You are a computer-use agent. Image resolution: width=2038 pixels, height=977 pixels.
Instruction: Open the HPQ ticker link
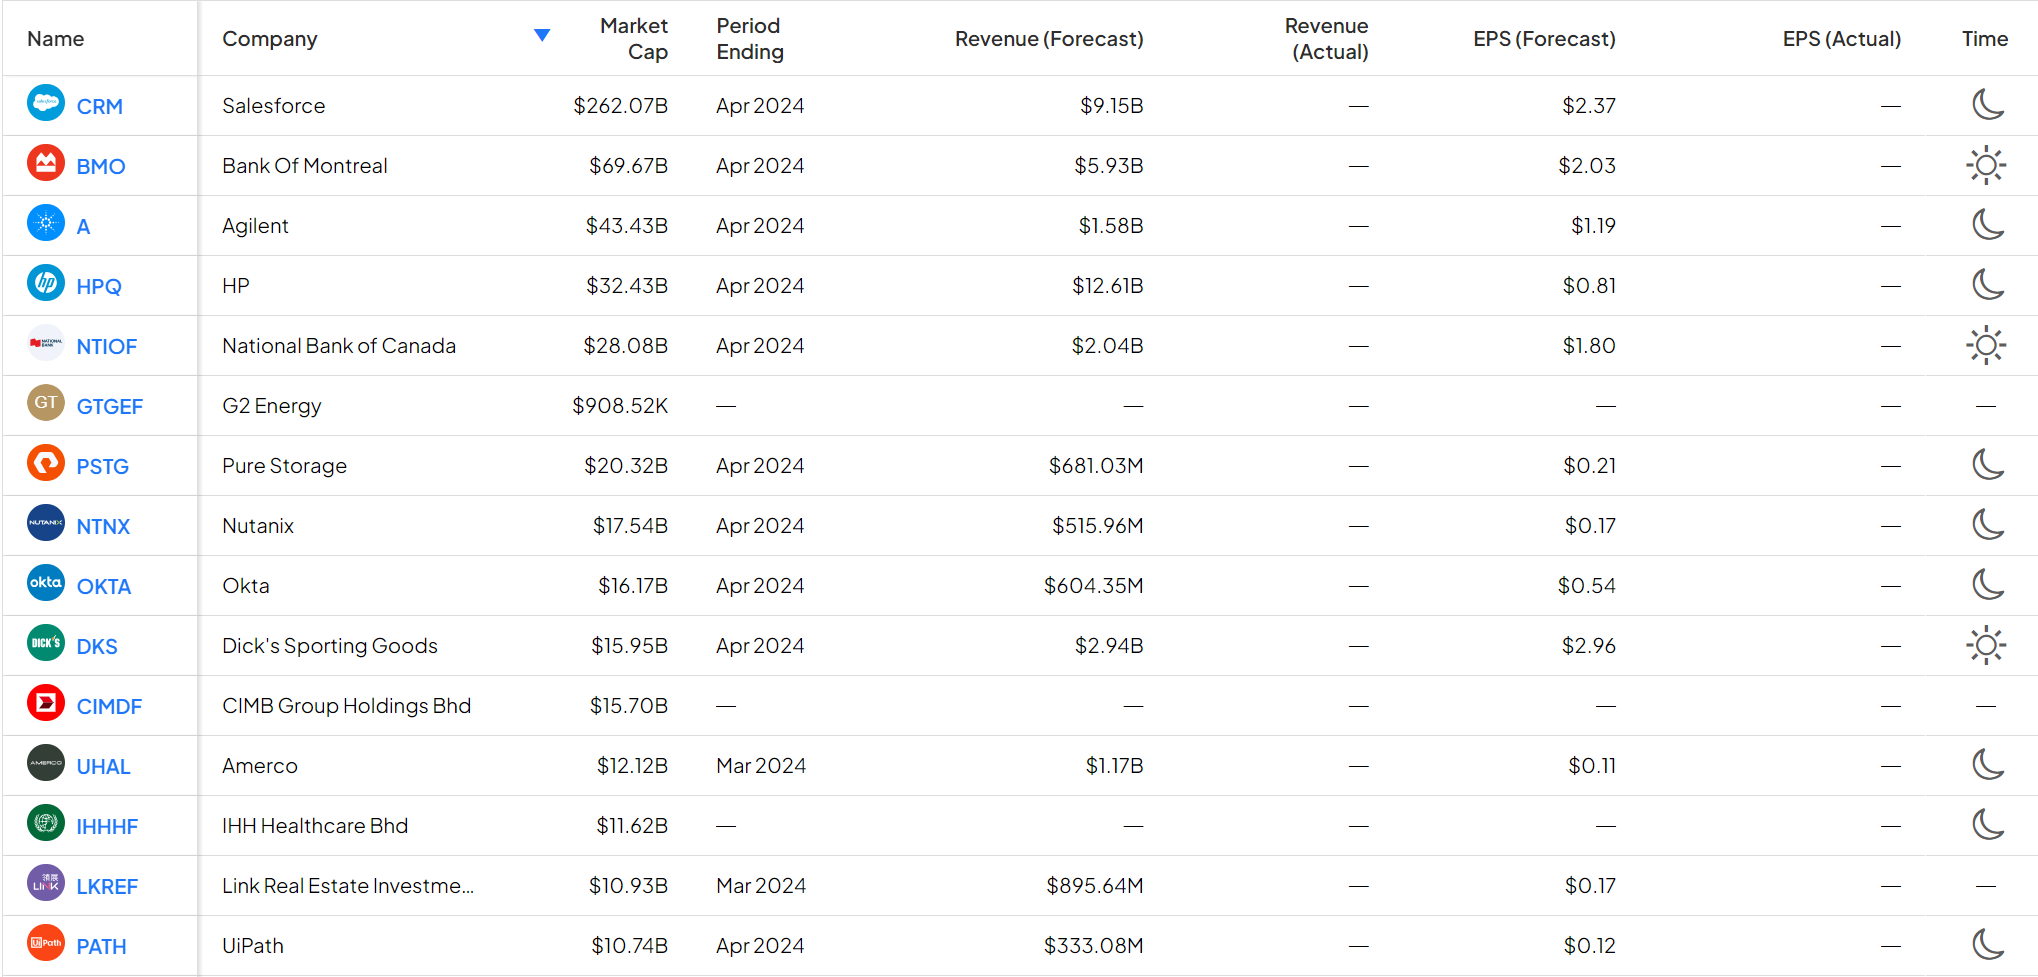click(x=99, y=286)
